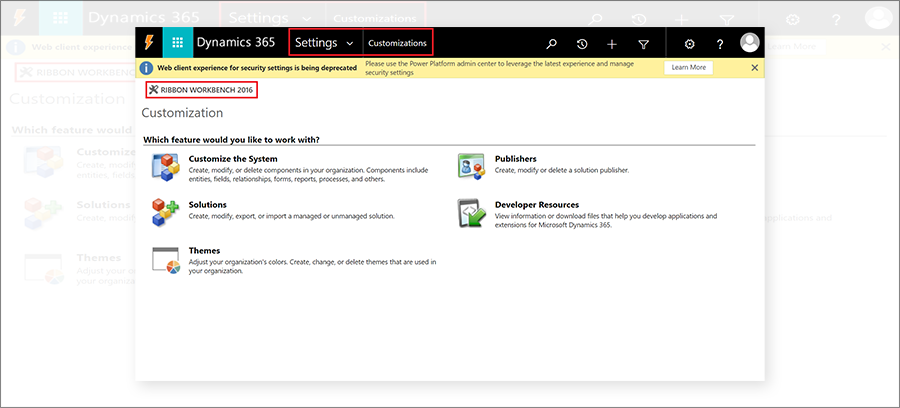Open Customize the System link

[x=233, y=159]
